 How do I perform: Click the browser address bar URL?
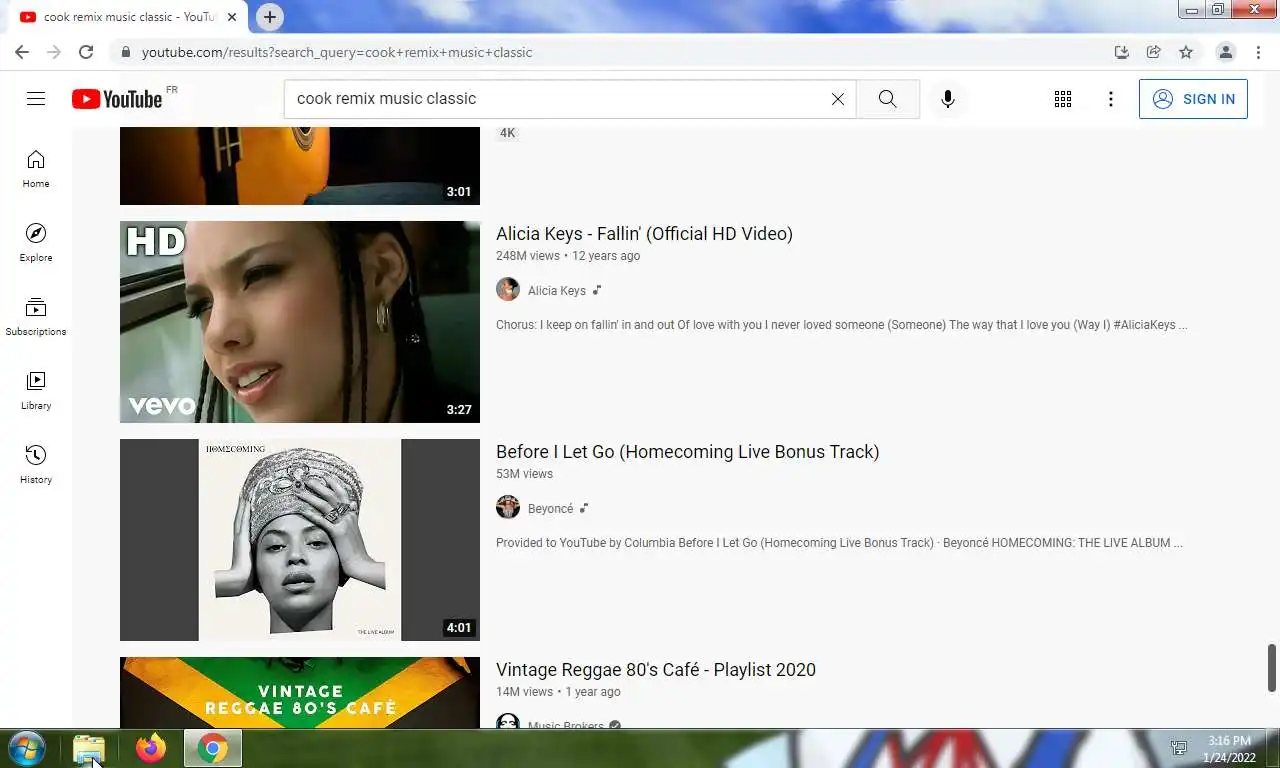click(337, 52)
